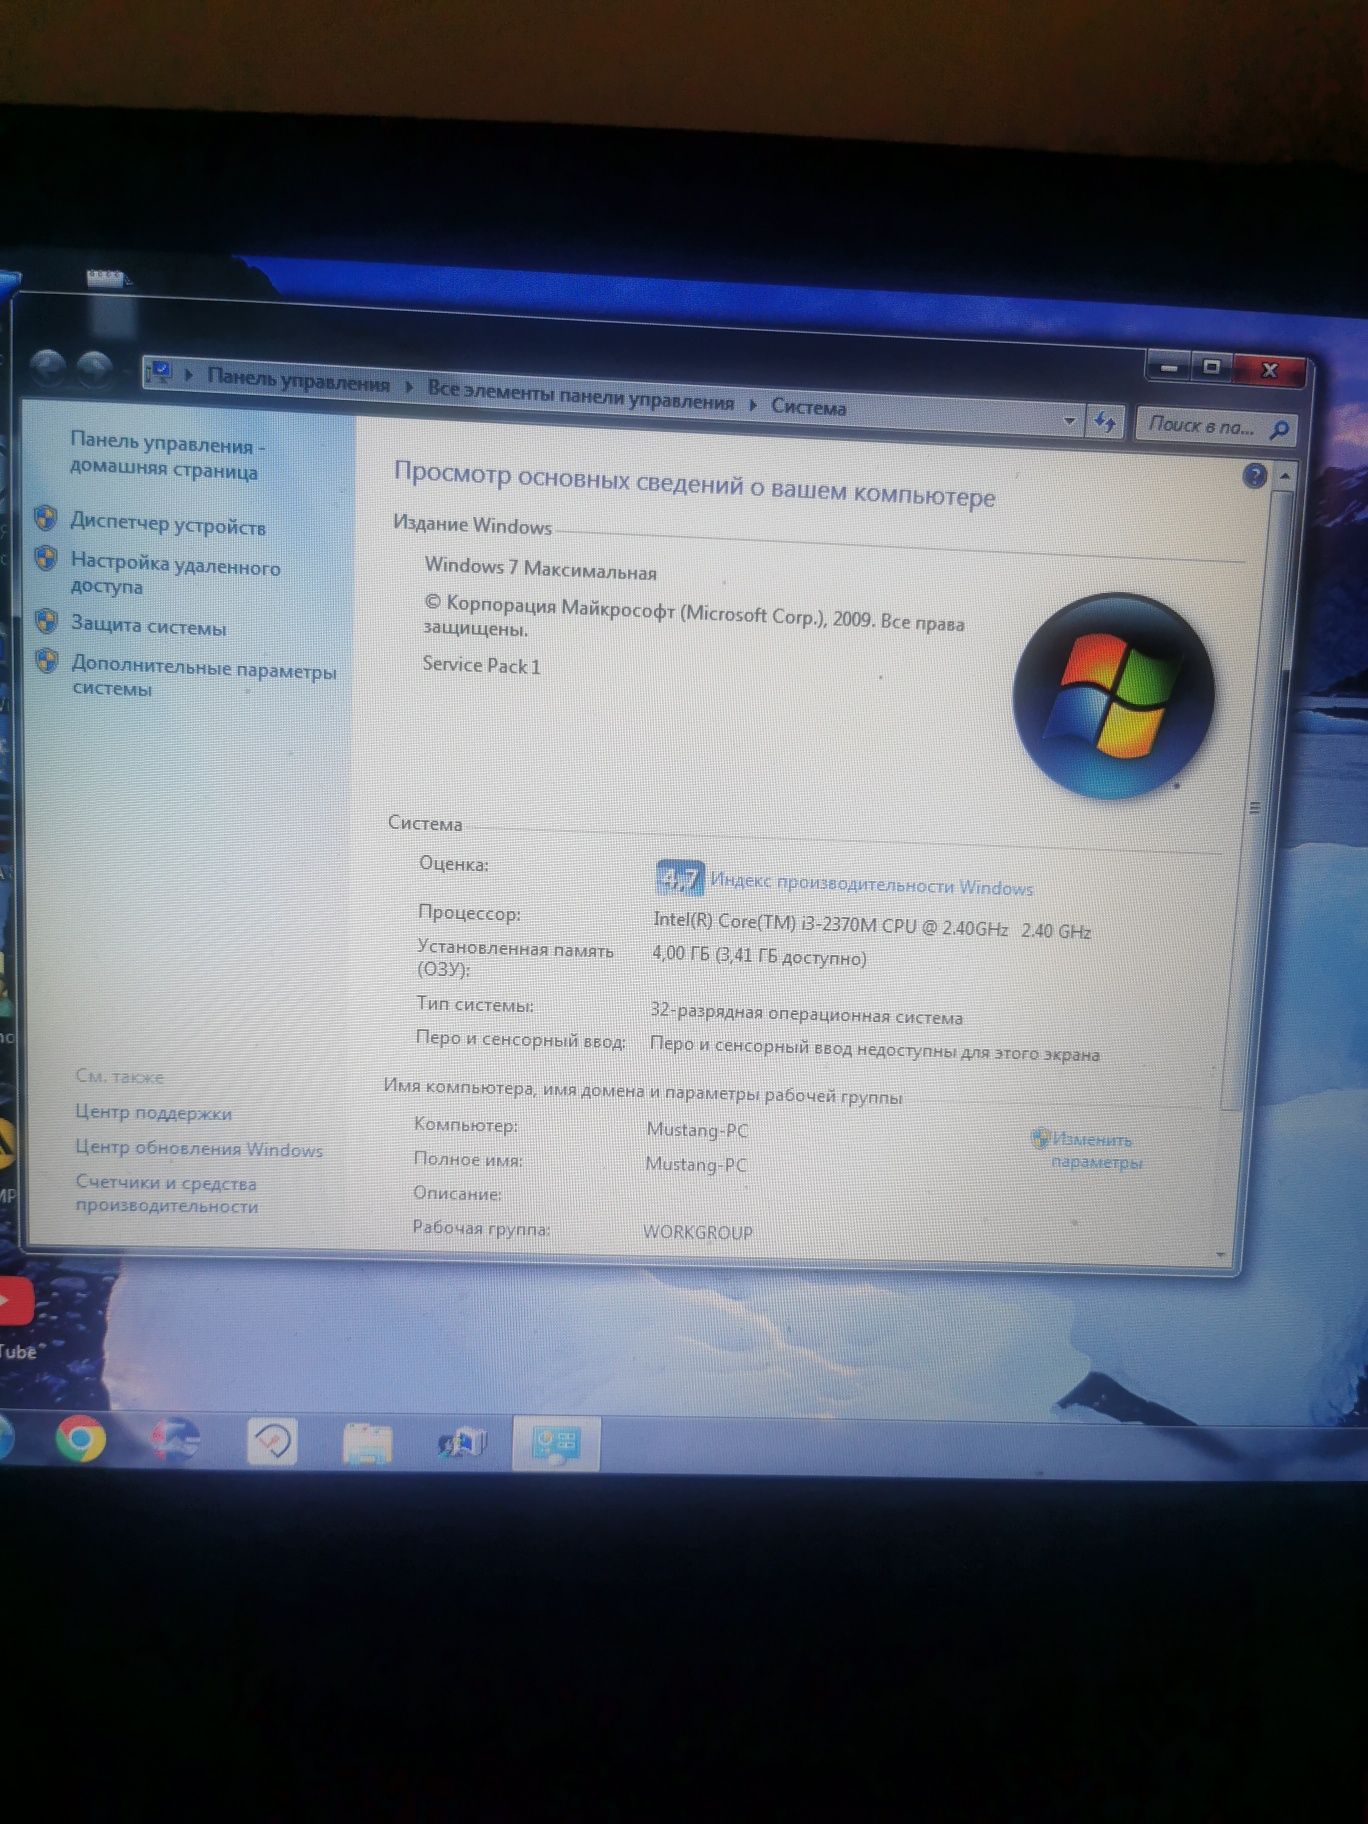Viewport: 1368px width, 1824px height.
Task: Click the WORKGROUP value
Action: pos(697,1232)
